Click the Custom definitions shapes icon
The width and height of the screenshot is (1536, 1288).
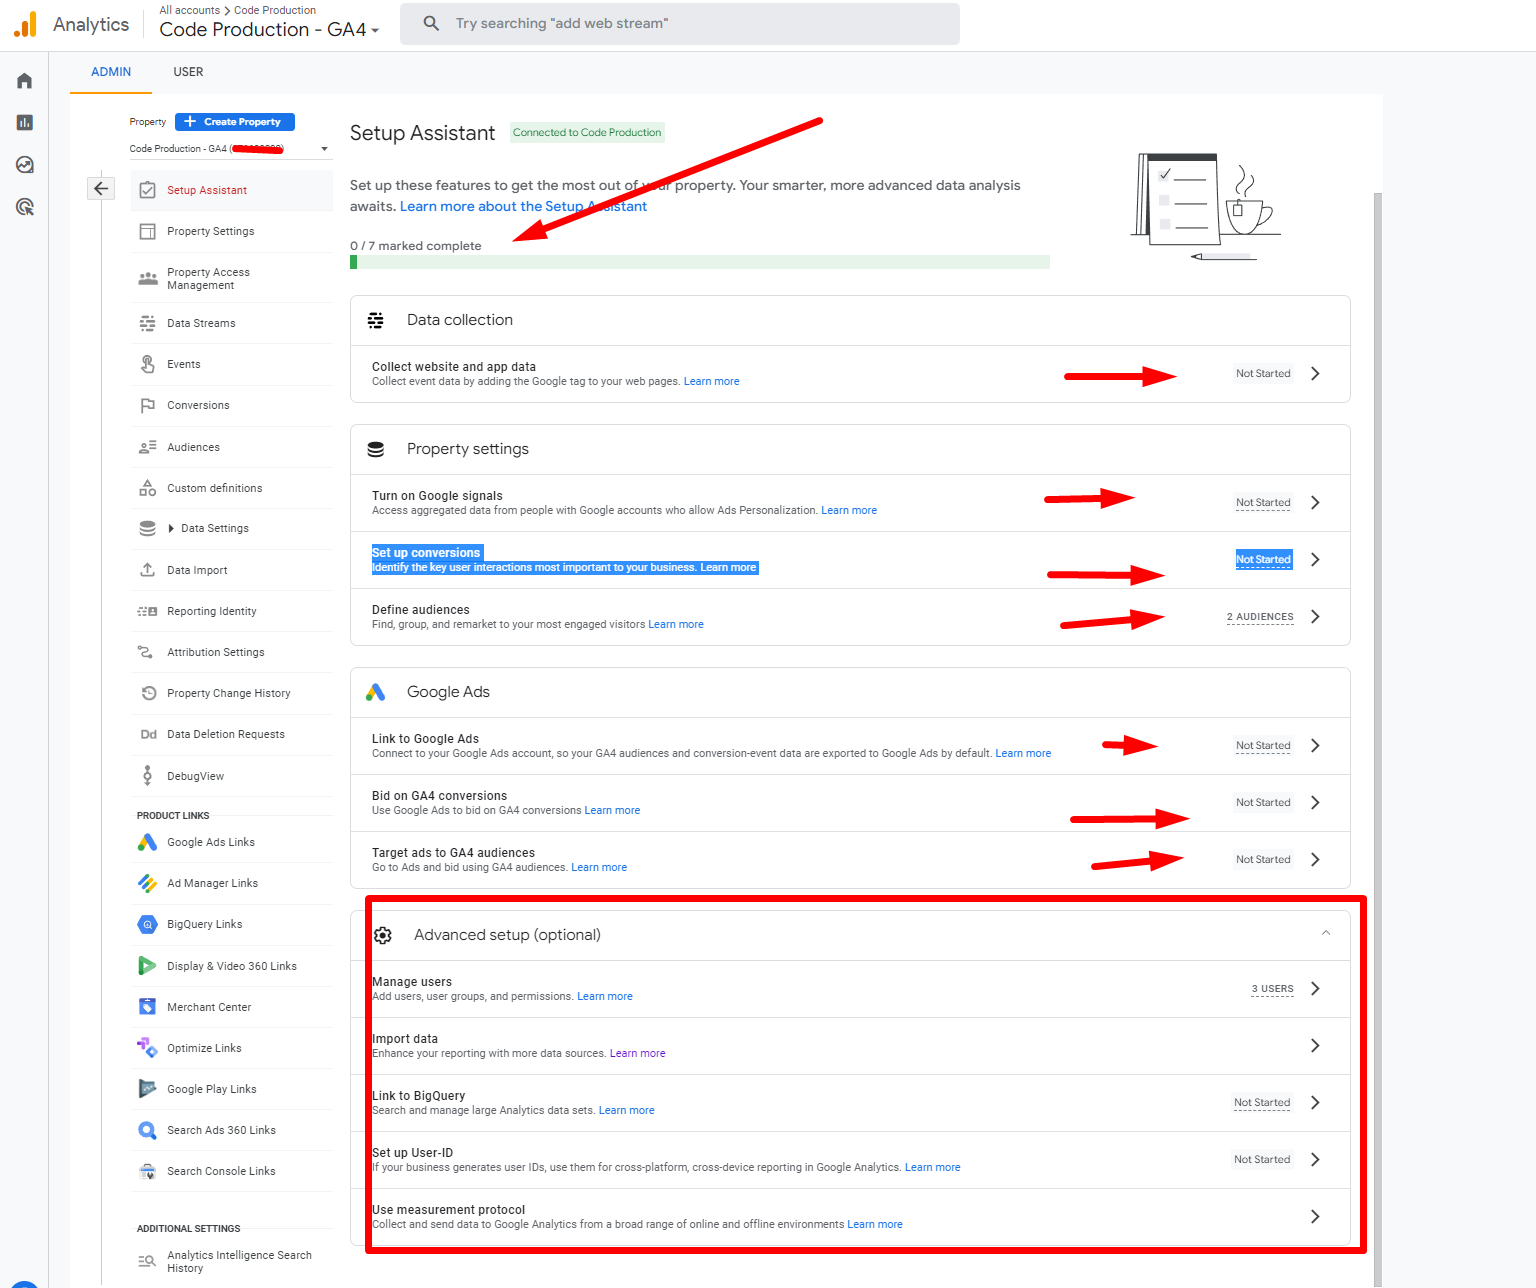[147, 488]
